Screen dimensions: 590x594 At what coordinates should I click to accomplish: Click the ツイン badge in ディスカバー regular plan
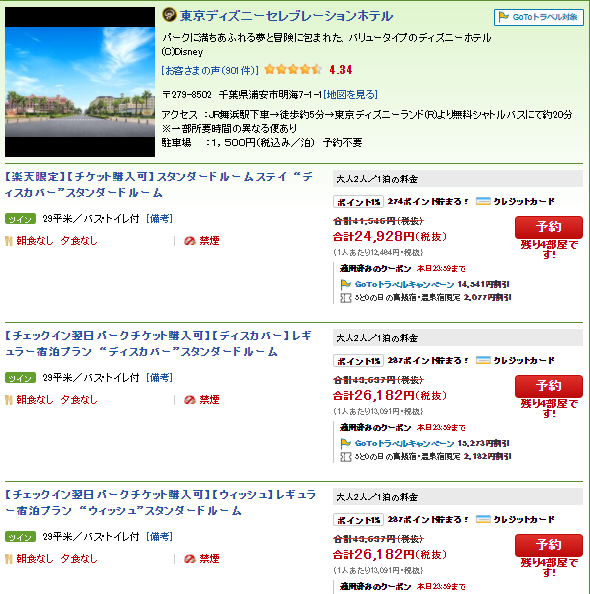20,378
